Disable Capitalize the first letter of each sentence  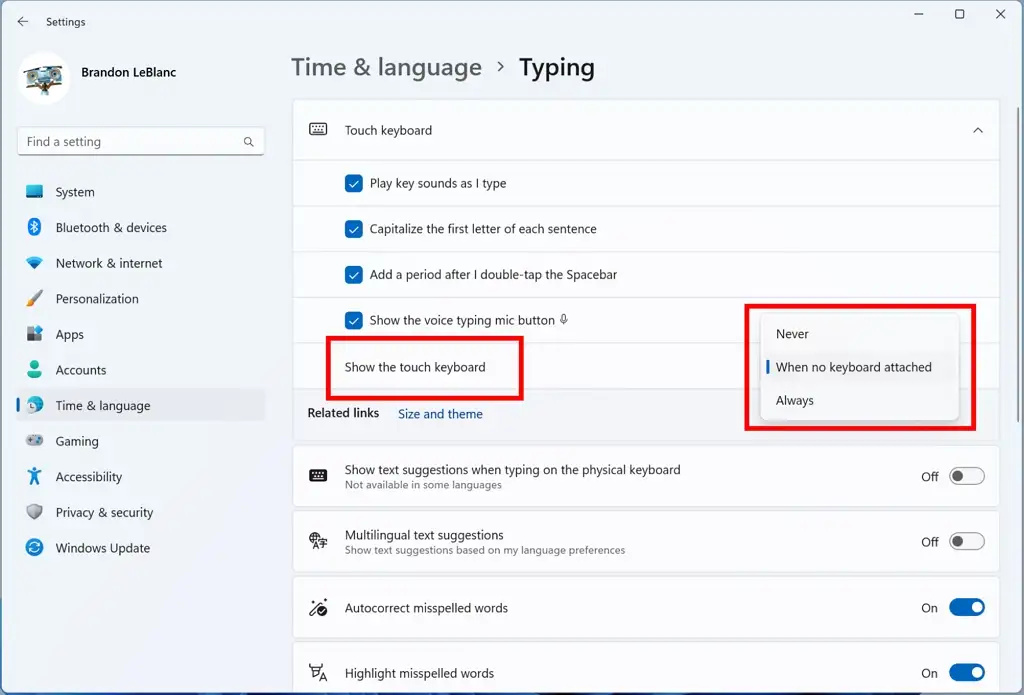tap(354, 229)
